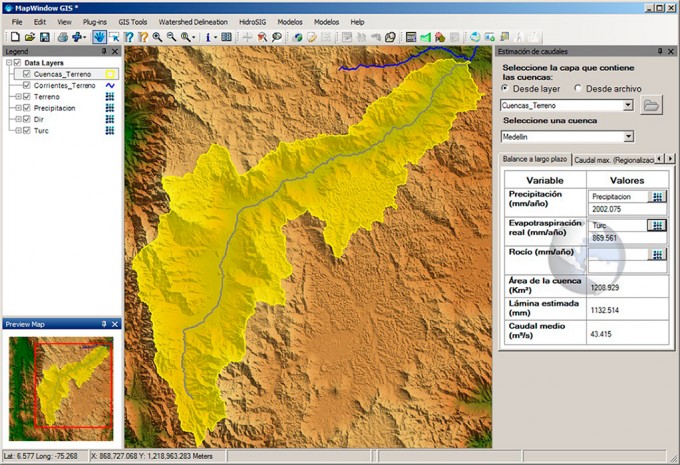This screenshot has width=680, height=465.
Task: Toggle Corrientes_Terreno layer checkbox
Action: (x=27, y=85)
